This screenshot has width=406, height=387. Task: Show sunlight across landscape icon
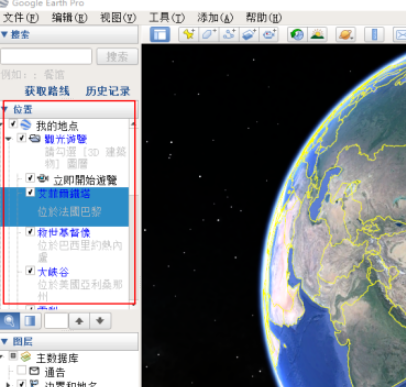(317, 35)
